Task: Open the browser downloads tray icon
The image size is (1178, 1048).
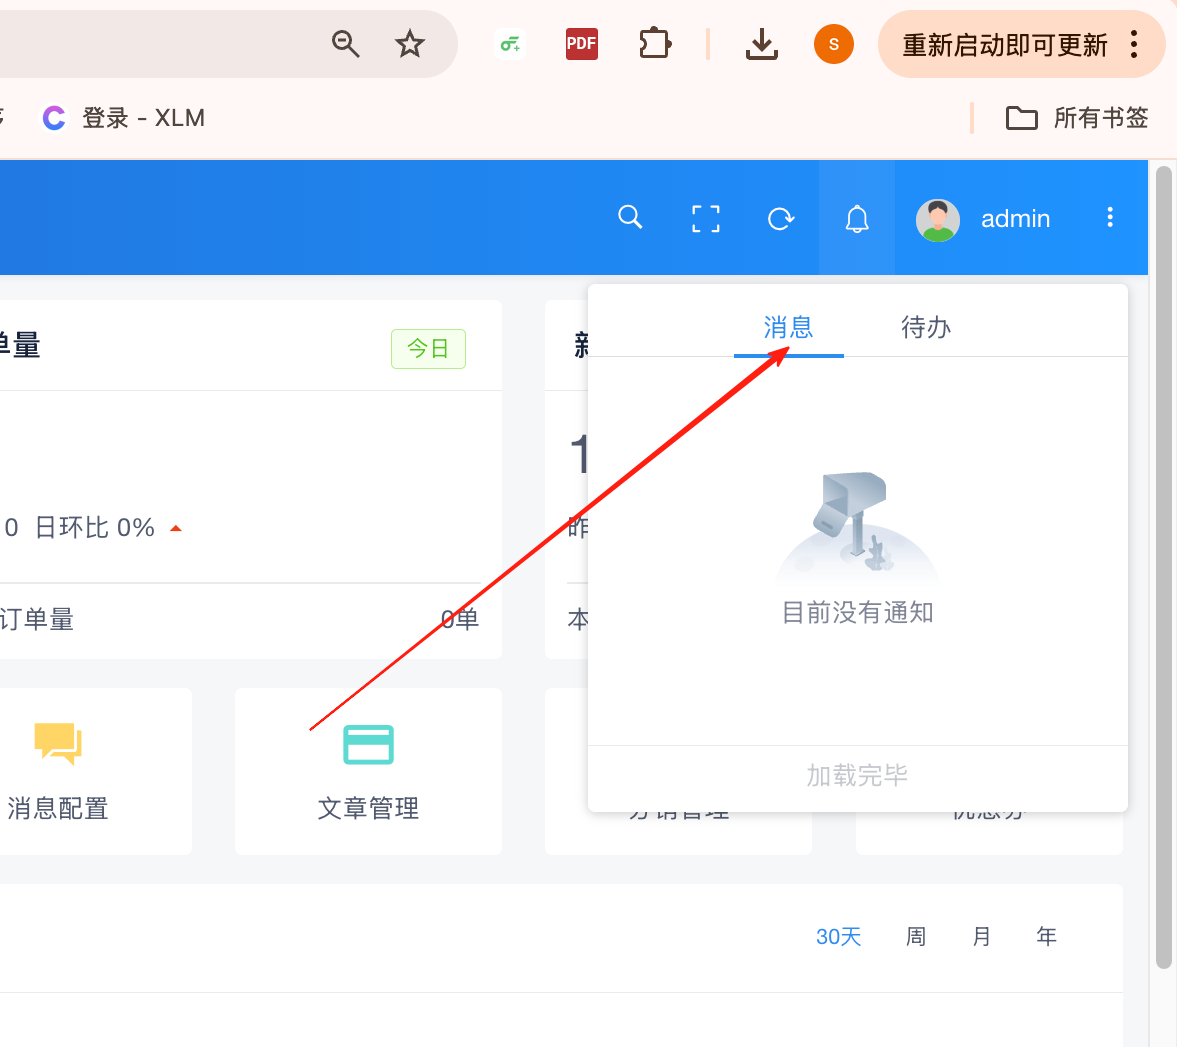Action: pyautogui.click(x=761, y=44)
